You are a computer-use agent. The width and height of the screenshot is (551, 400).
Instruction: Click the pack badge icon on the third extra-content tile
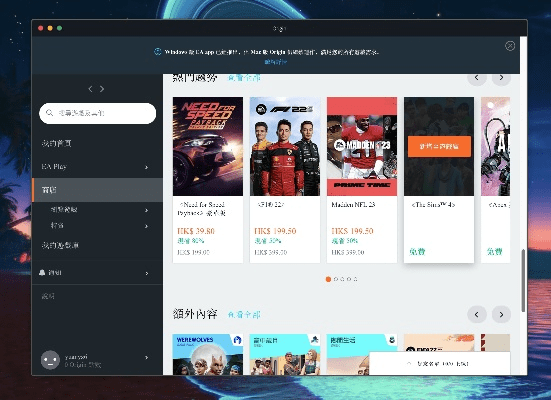[392, 339]
